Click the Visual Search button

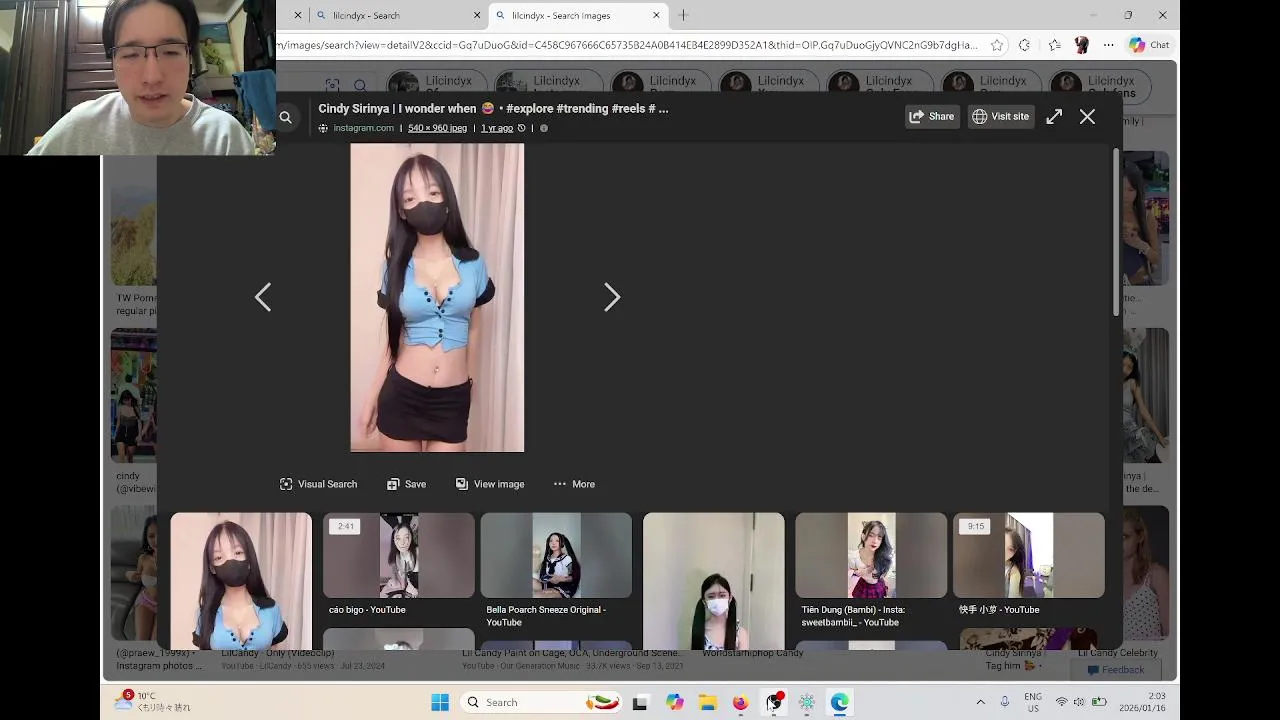(x=318, y=484)
